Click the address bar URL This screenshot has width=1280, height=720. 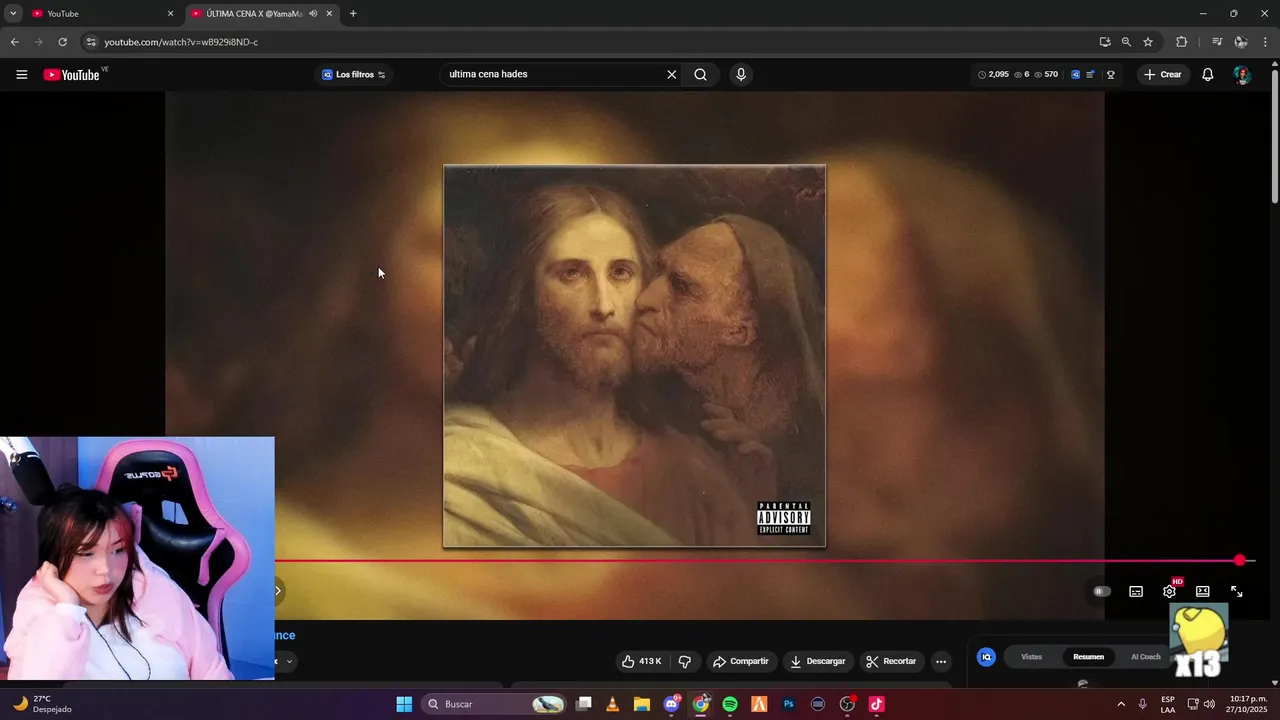181,42
